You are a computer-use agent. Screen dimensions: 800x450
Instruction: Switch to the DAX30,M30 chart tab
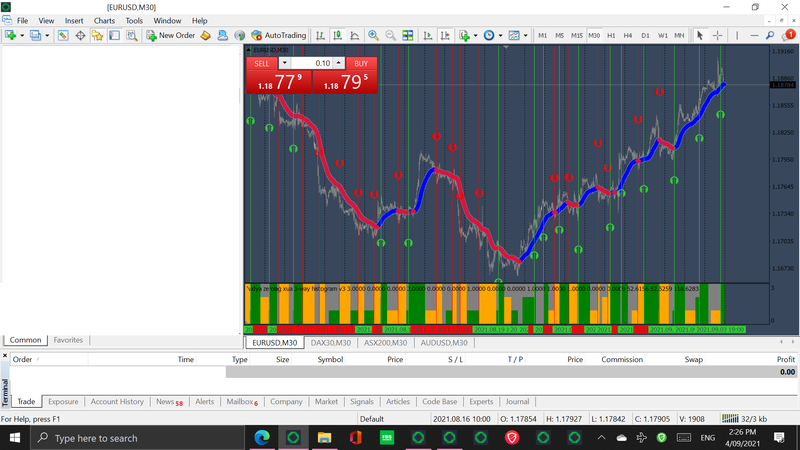point(331,343)
